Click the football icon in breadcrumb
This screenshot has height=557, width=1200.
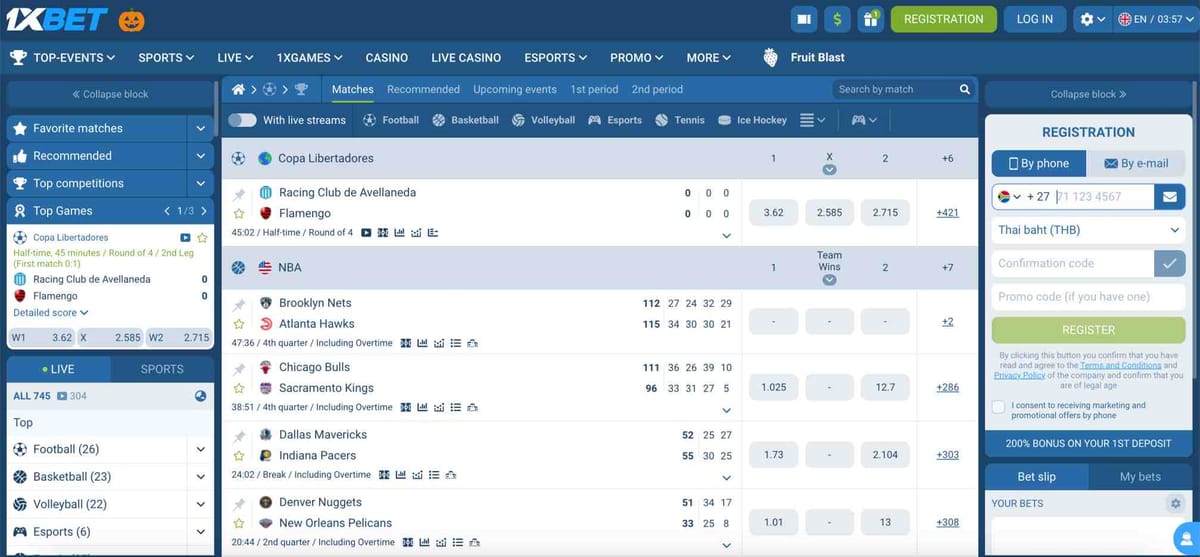point(270,89)
